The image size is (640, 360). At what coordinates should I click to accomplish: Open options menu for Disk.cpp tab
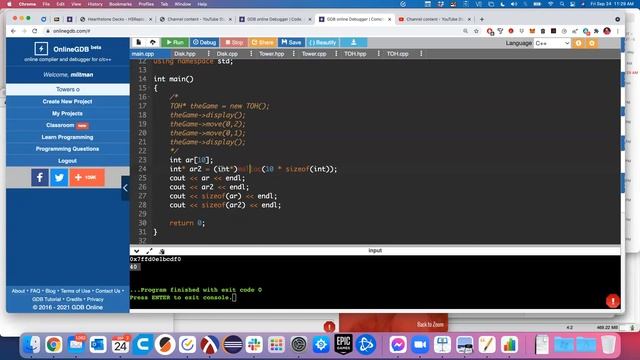251,54
